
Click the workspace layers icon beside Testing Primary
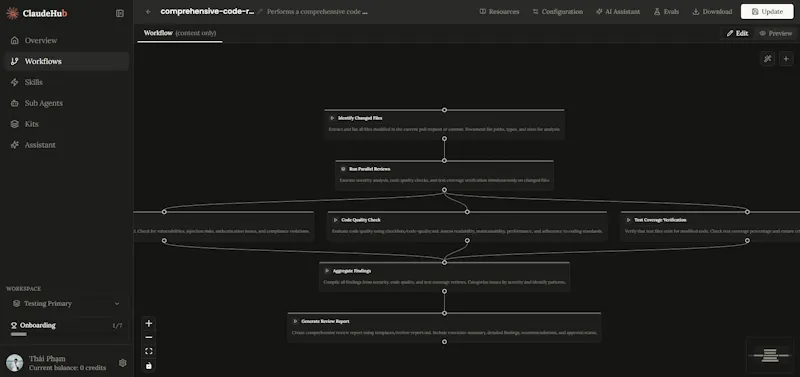click(16, 304)
